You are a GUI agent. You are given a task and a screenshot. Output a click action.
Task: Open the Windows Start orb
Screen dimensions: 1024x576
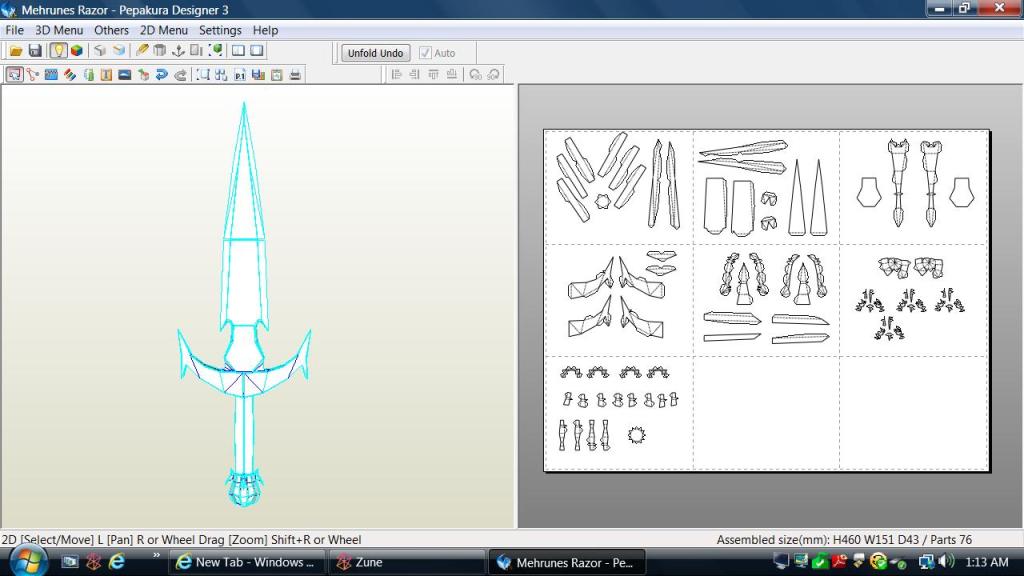[x=27, y=562]
